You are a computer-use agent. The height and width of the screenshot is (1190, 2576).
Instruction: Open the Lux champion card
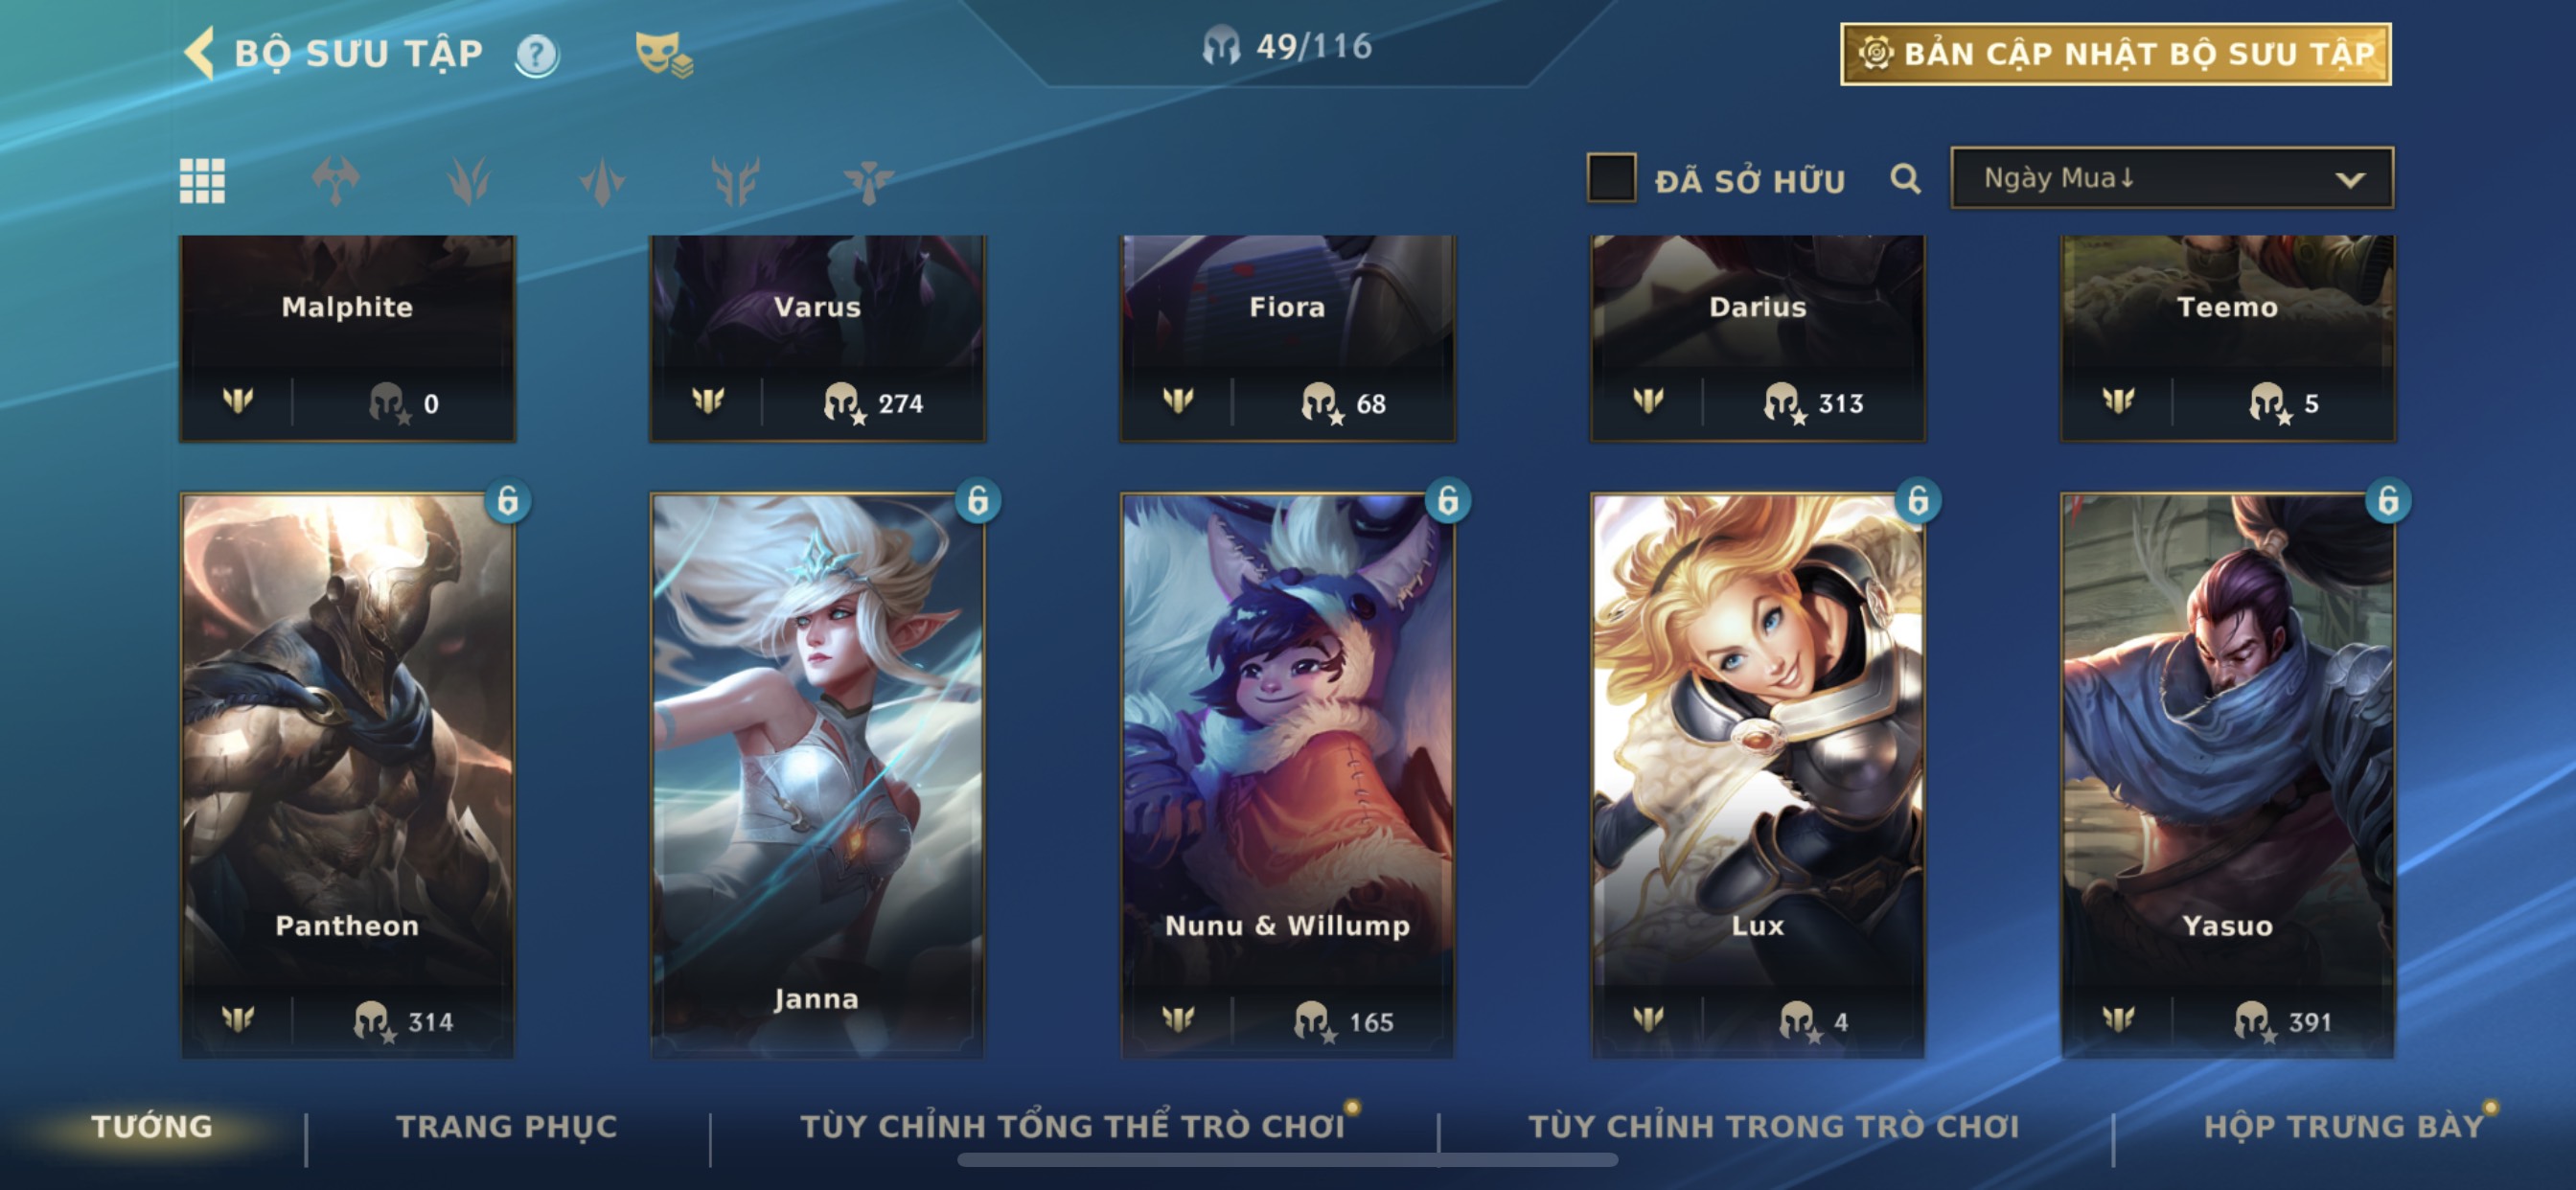(x=1757, y=775)
